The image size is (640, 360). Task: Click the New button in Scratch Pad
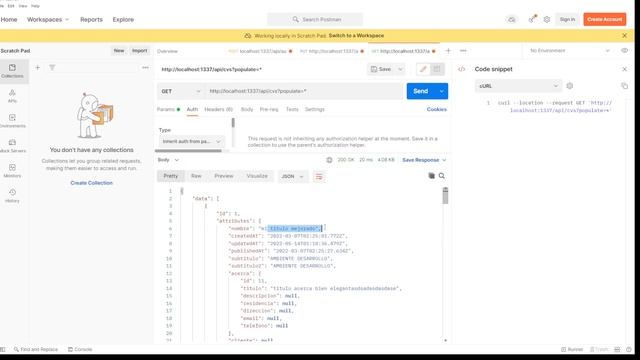point(119,51)
